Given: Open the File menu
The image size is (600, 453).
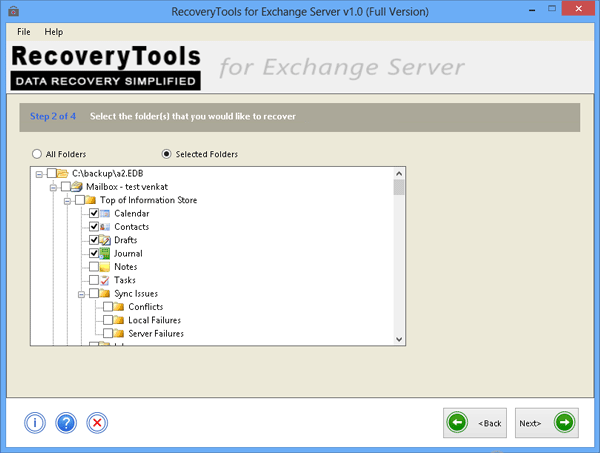Looking at the screenshot, I should pos(24,32).
